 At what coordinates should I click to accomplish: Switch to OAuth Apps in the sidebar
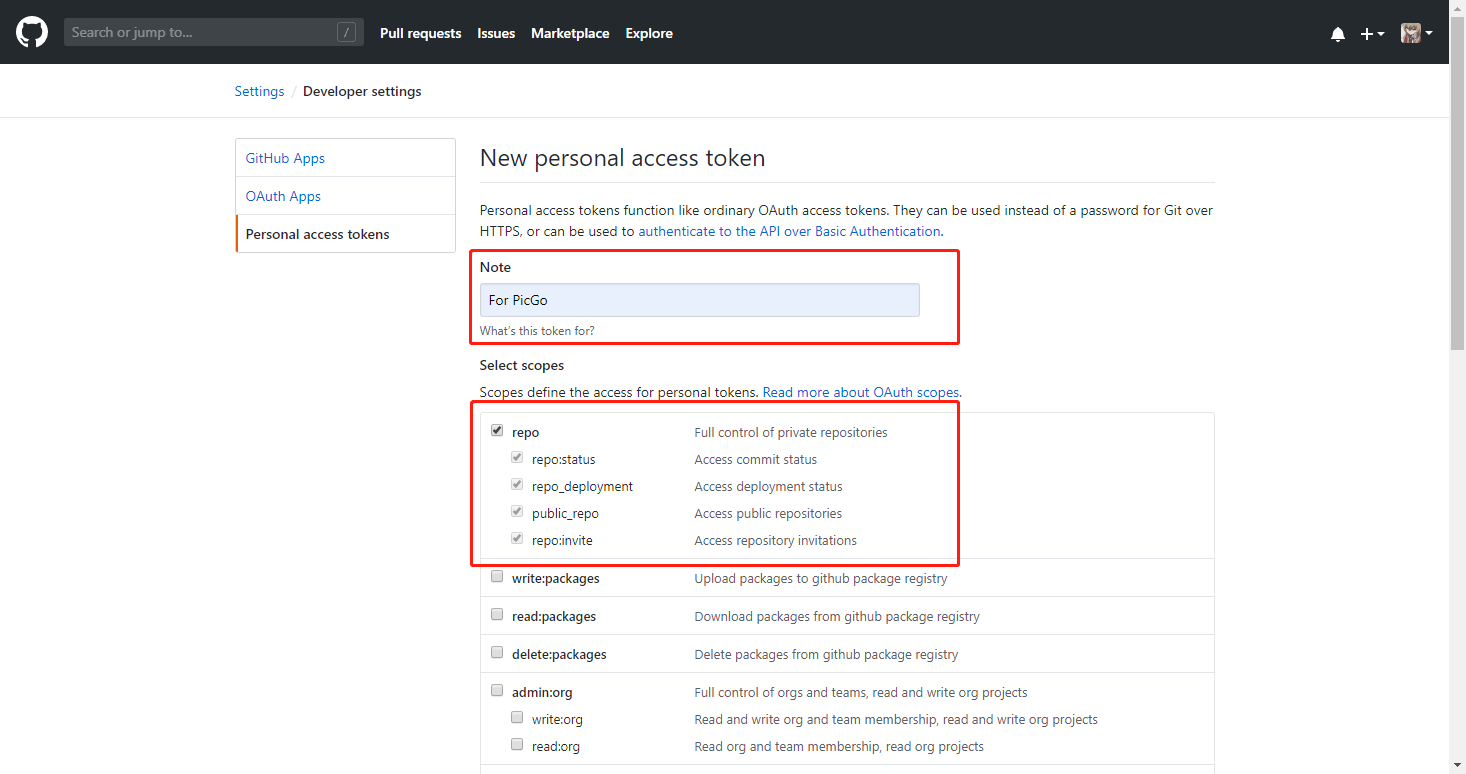(346, 196)
